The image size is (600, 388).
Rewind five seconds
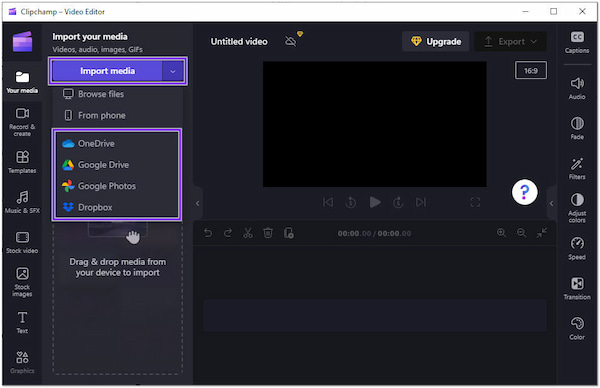tap(351, 202)
